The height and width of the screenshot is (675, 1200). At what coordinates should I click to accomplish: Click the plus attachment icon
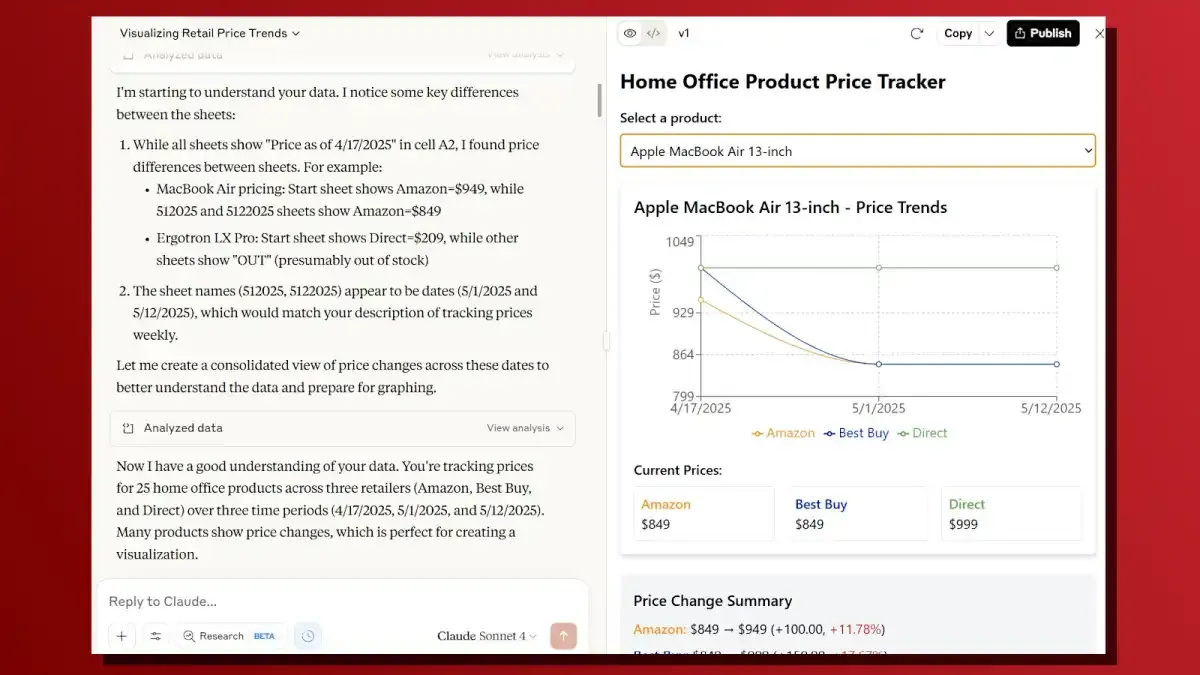122,636
